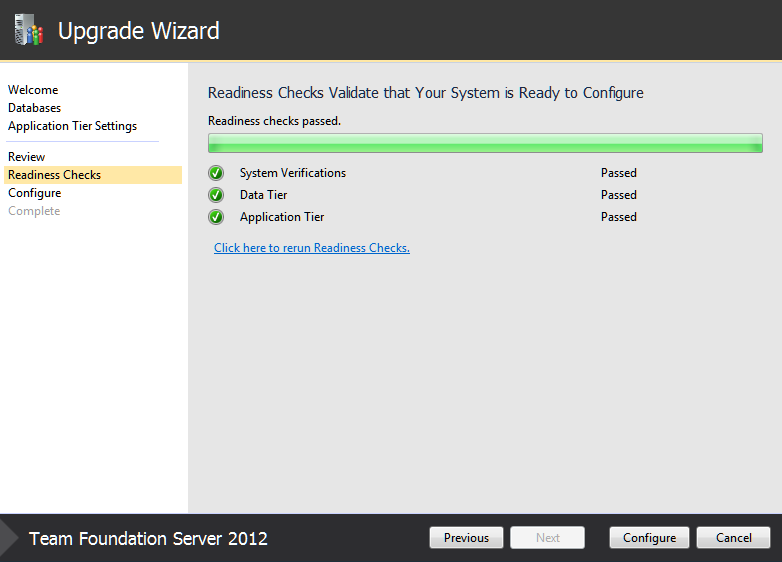Click the Team Foundation Server 2012 footer text
This screenshot has width=782, height=562.
coord(148,539)
